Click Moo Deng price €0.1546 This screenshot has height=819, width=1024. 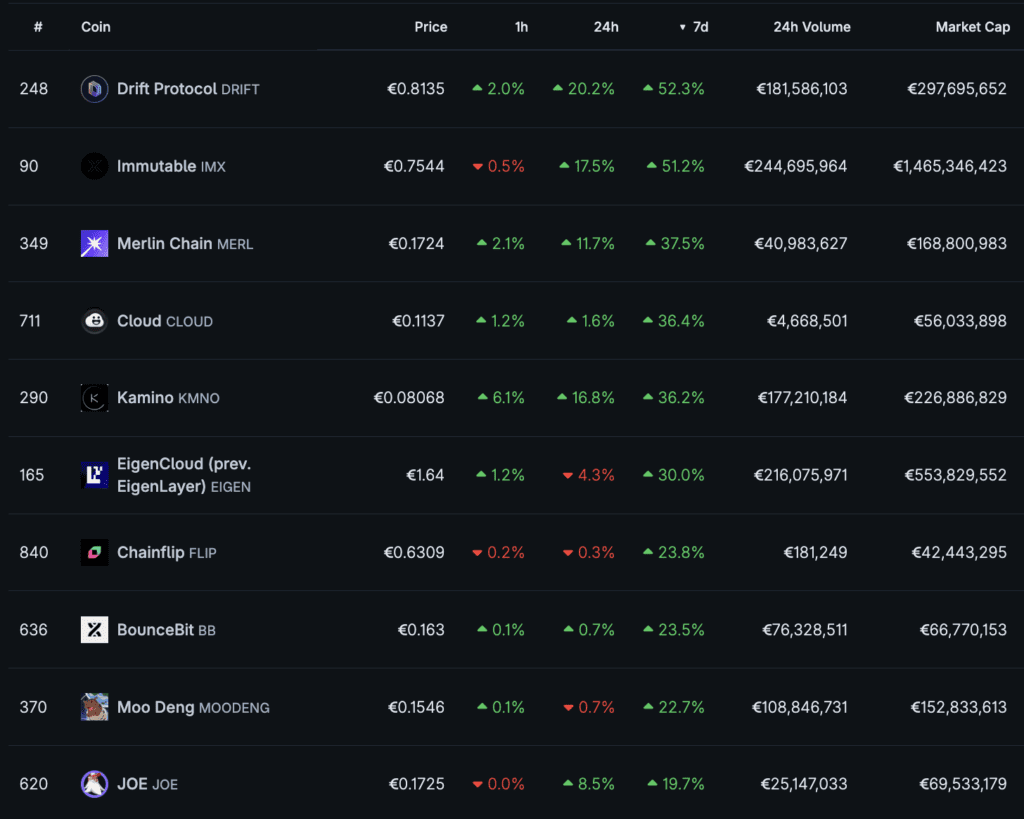(x=416, y=707)
